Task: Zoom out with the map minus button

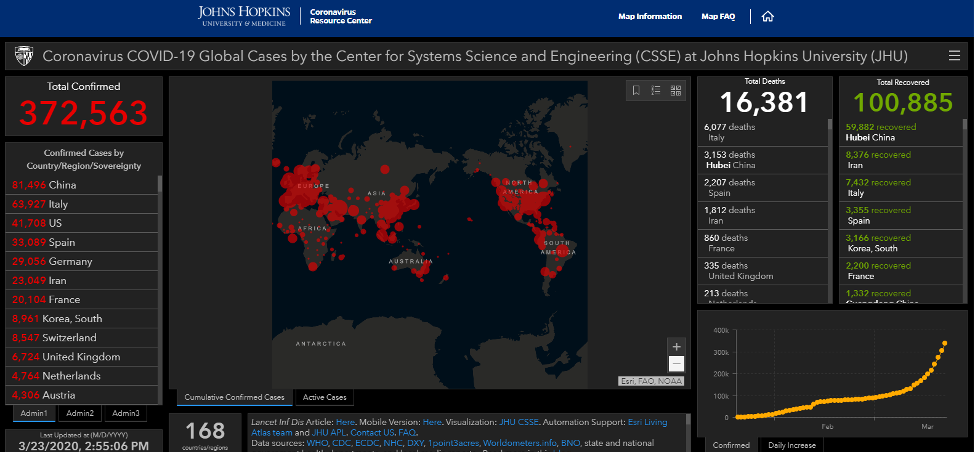Action: click(676, 364)
